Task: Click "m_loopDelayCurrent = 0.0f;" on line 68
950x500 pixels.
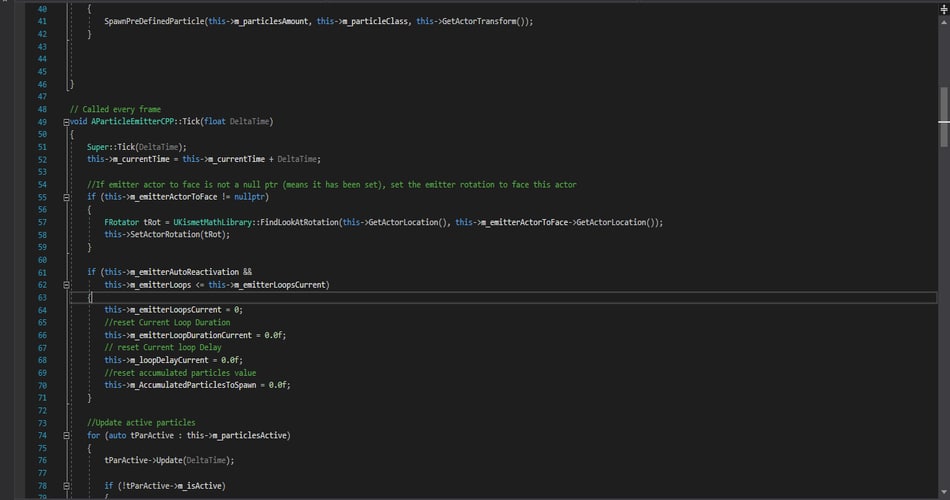Action: [187, 360]
